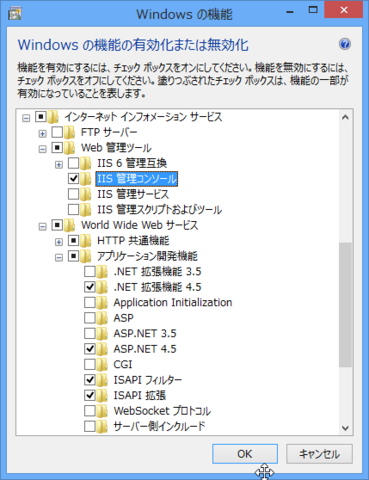Uncheck ISAPI フィルター checkbox

point(90,380)
